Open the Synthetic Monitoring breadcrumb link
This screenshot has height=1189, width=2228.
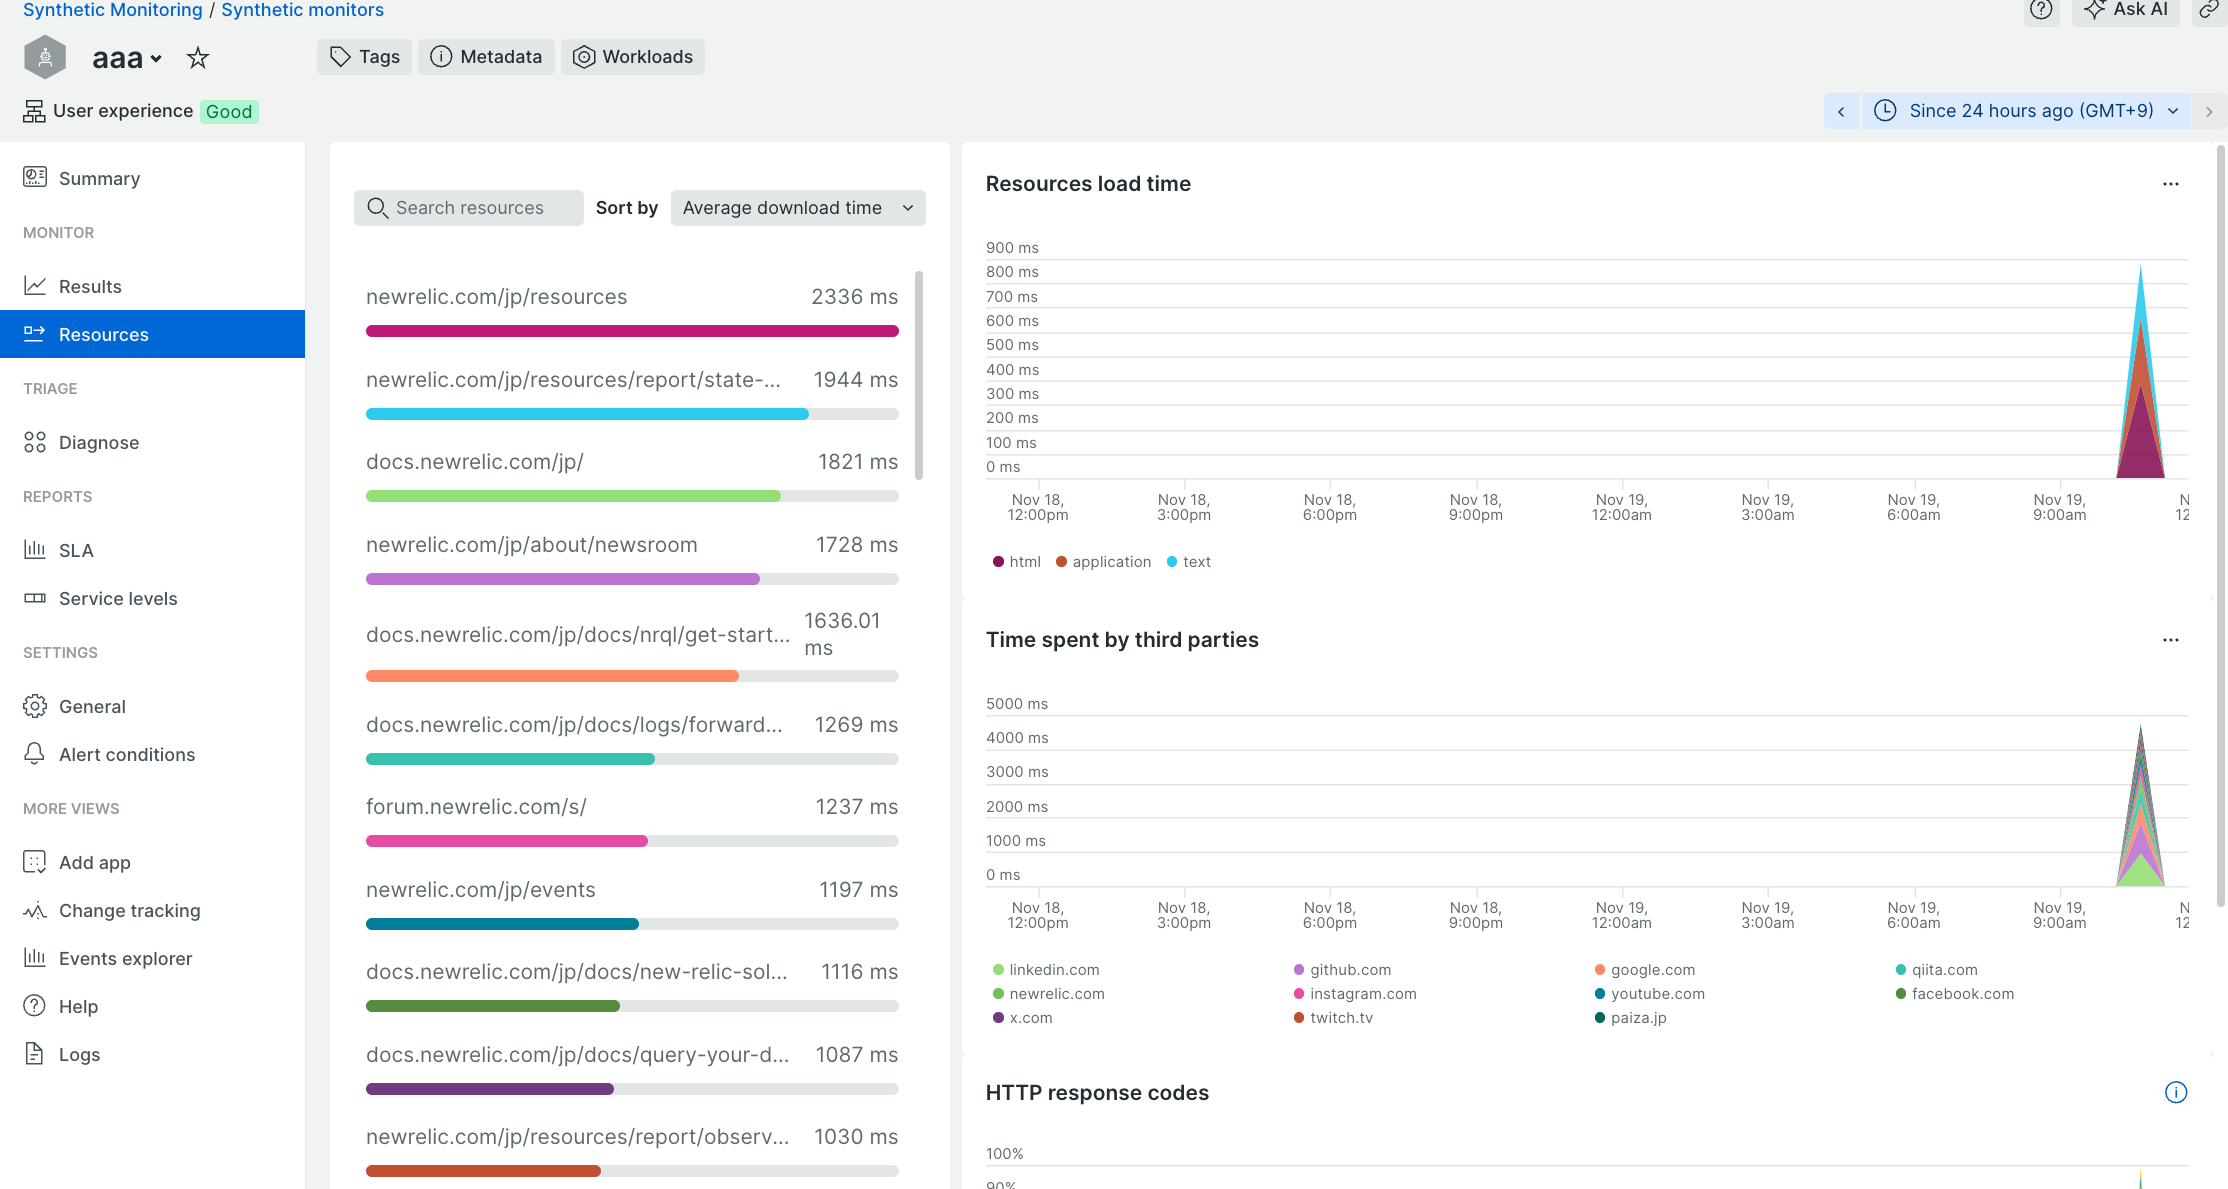point(112,10)
